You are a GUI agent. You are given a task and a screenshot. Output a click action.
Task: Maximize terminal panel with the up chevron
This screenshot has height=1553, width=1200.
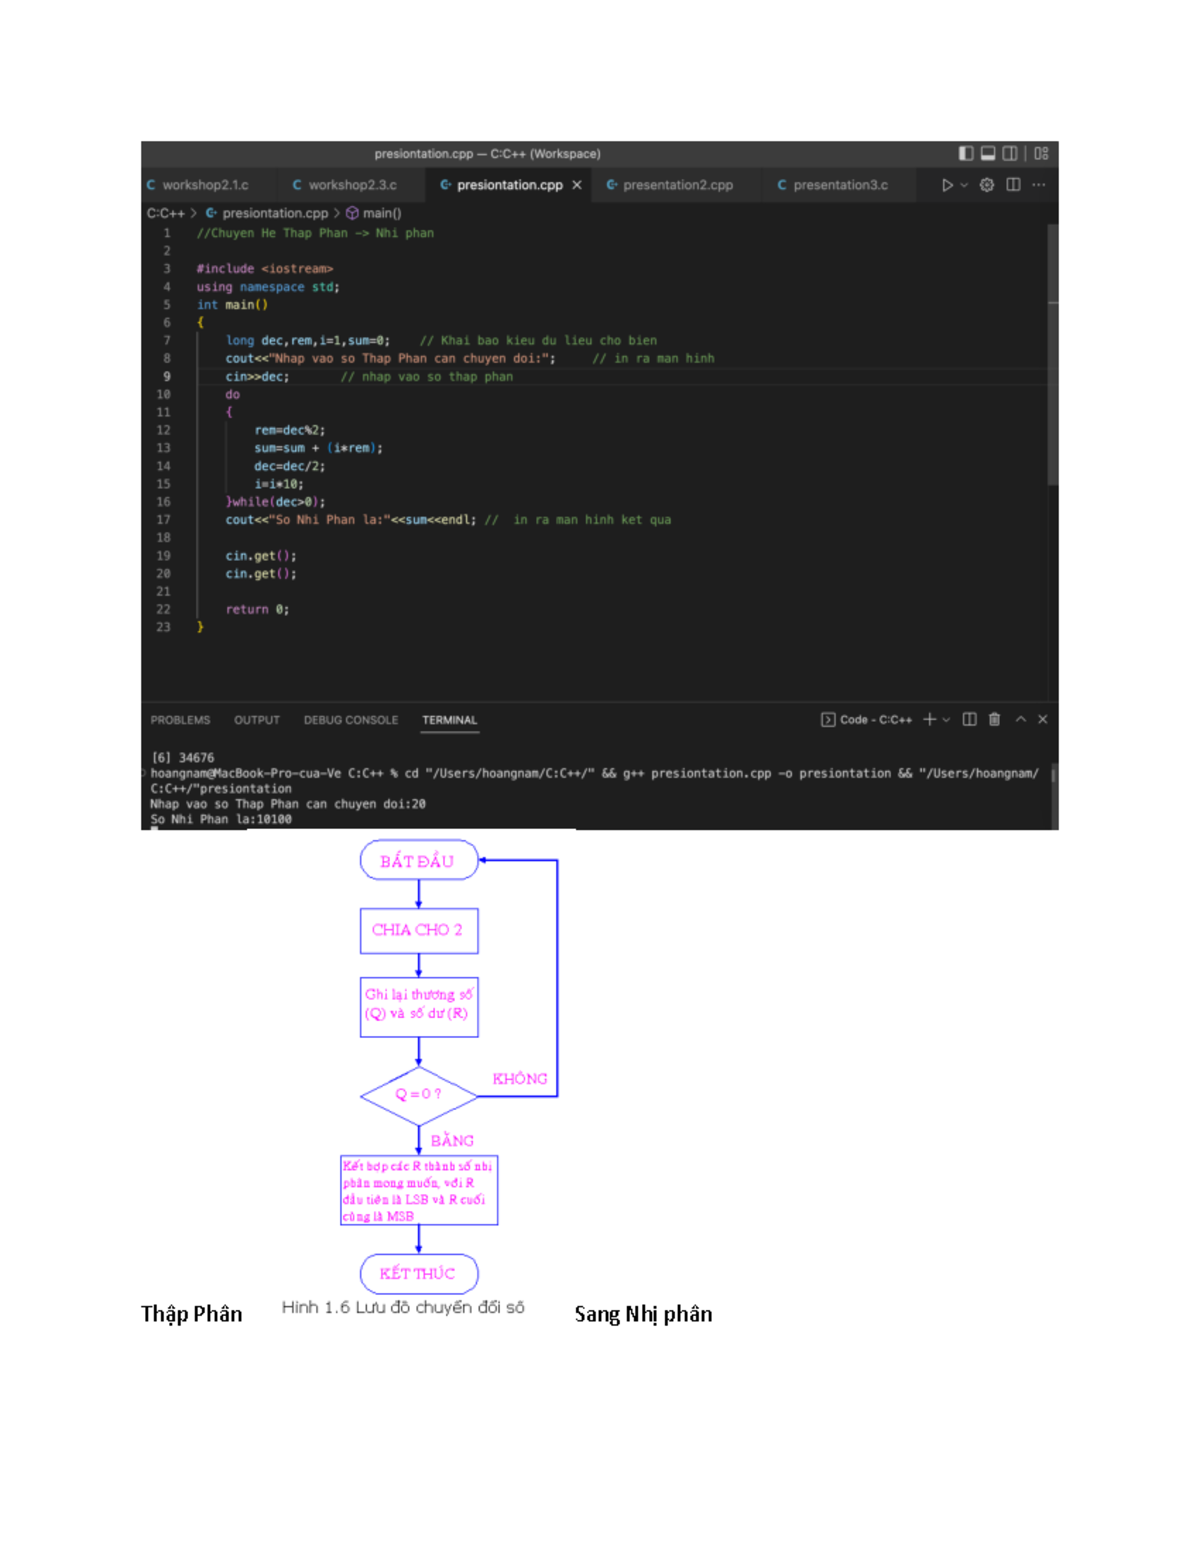1020,719
